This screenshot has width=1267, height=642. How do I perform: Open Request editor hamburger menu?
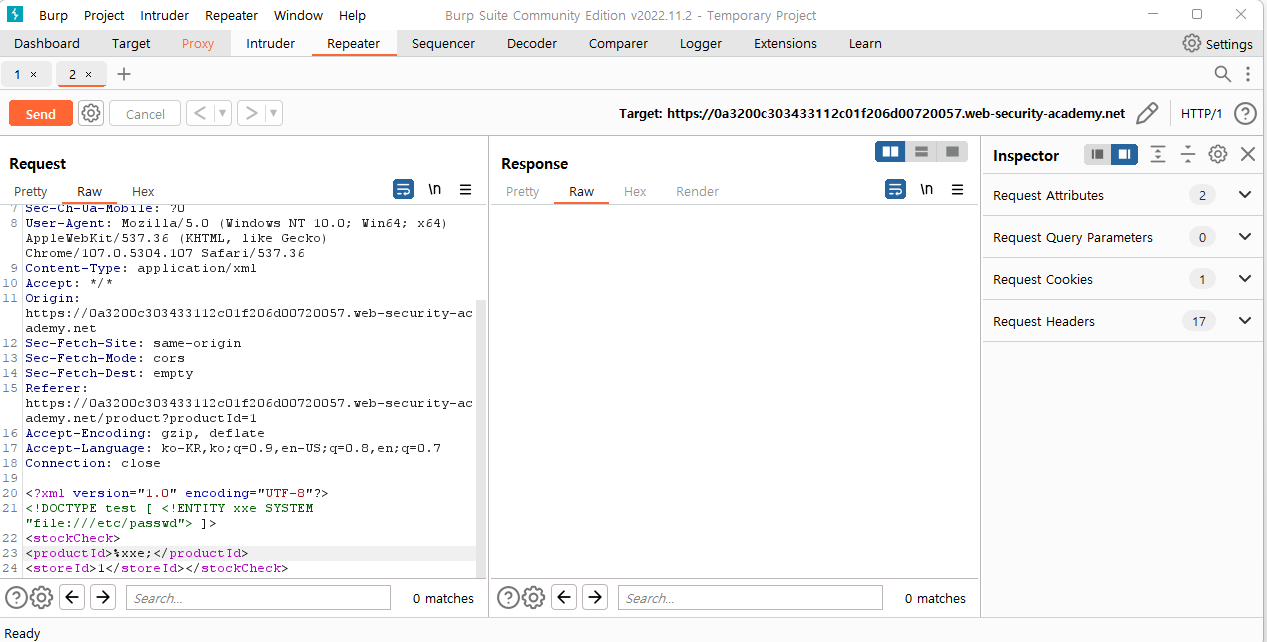(466, 189)
